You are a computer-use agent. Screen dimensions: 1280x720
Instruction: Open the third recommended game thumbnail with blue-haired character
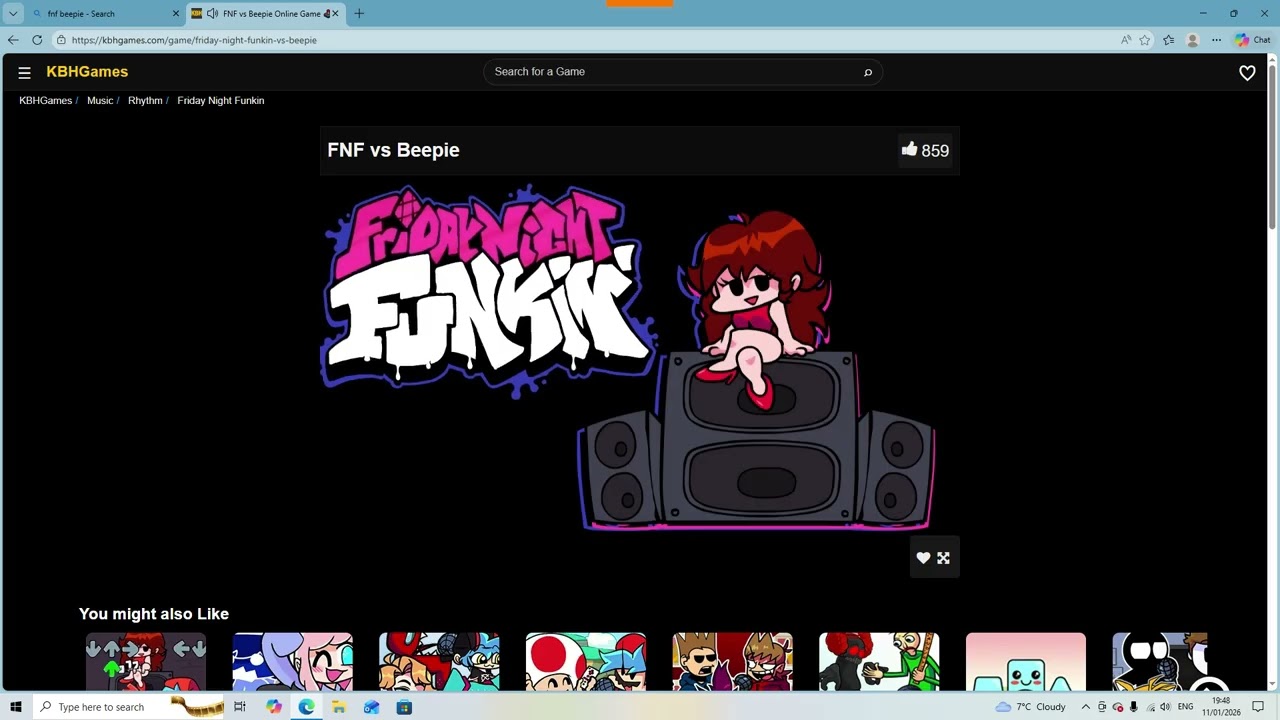click(x=439, y=661)
